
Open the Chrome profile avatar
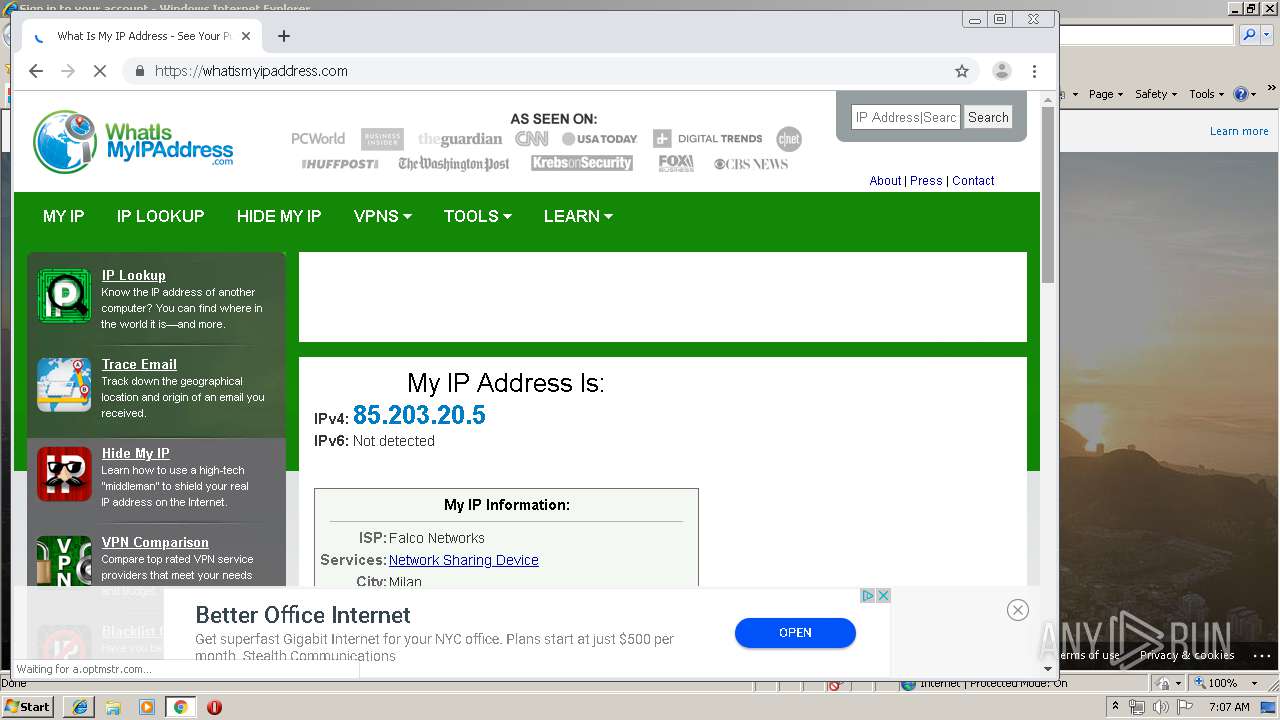[x=1001, y=71]
